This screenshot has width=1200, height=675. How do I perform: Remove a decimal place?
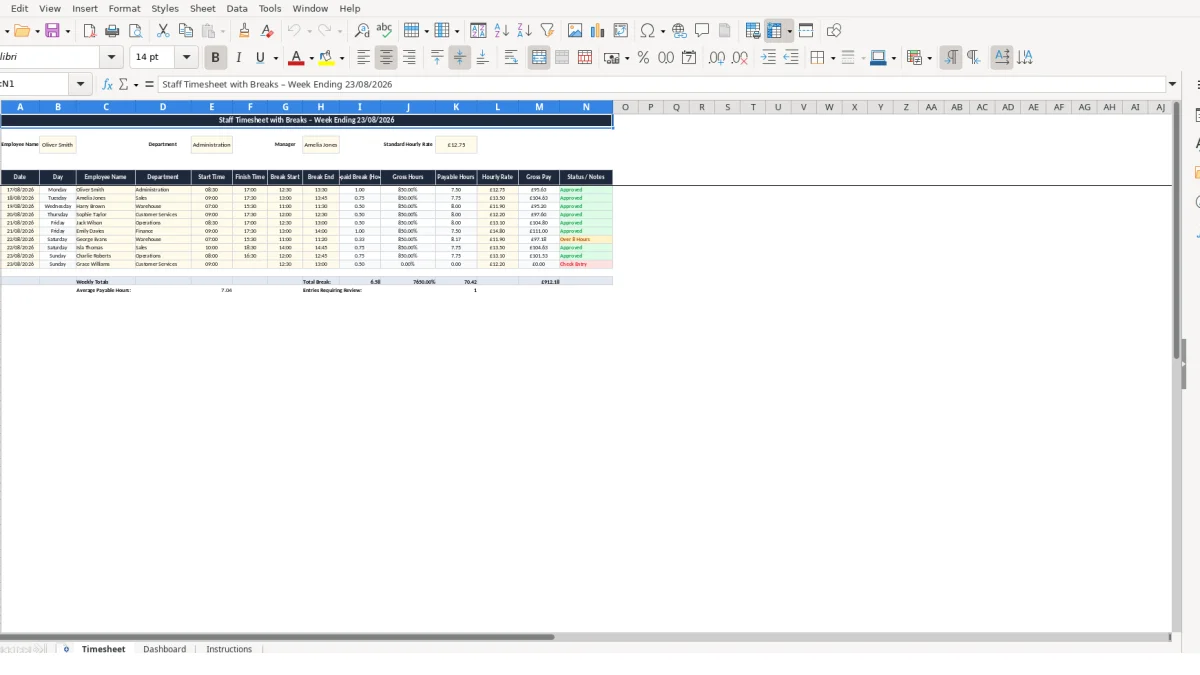coord(740,58)
